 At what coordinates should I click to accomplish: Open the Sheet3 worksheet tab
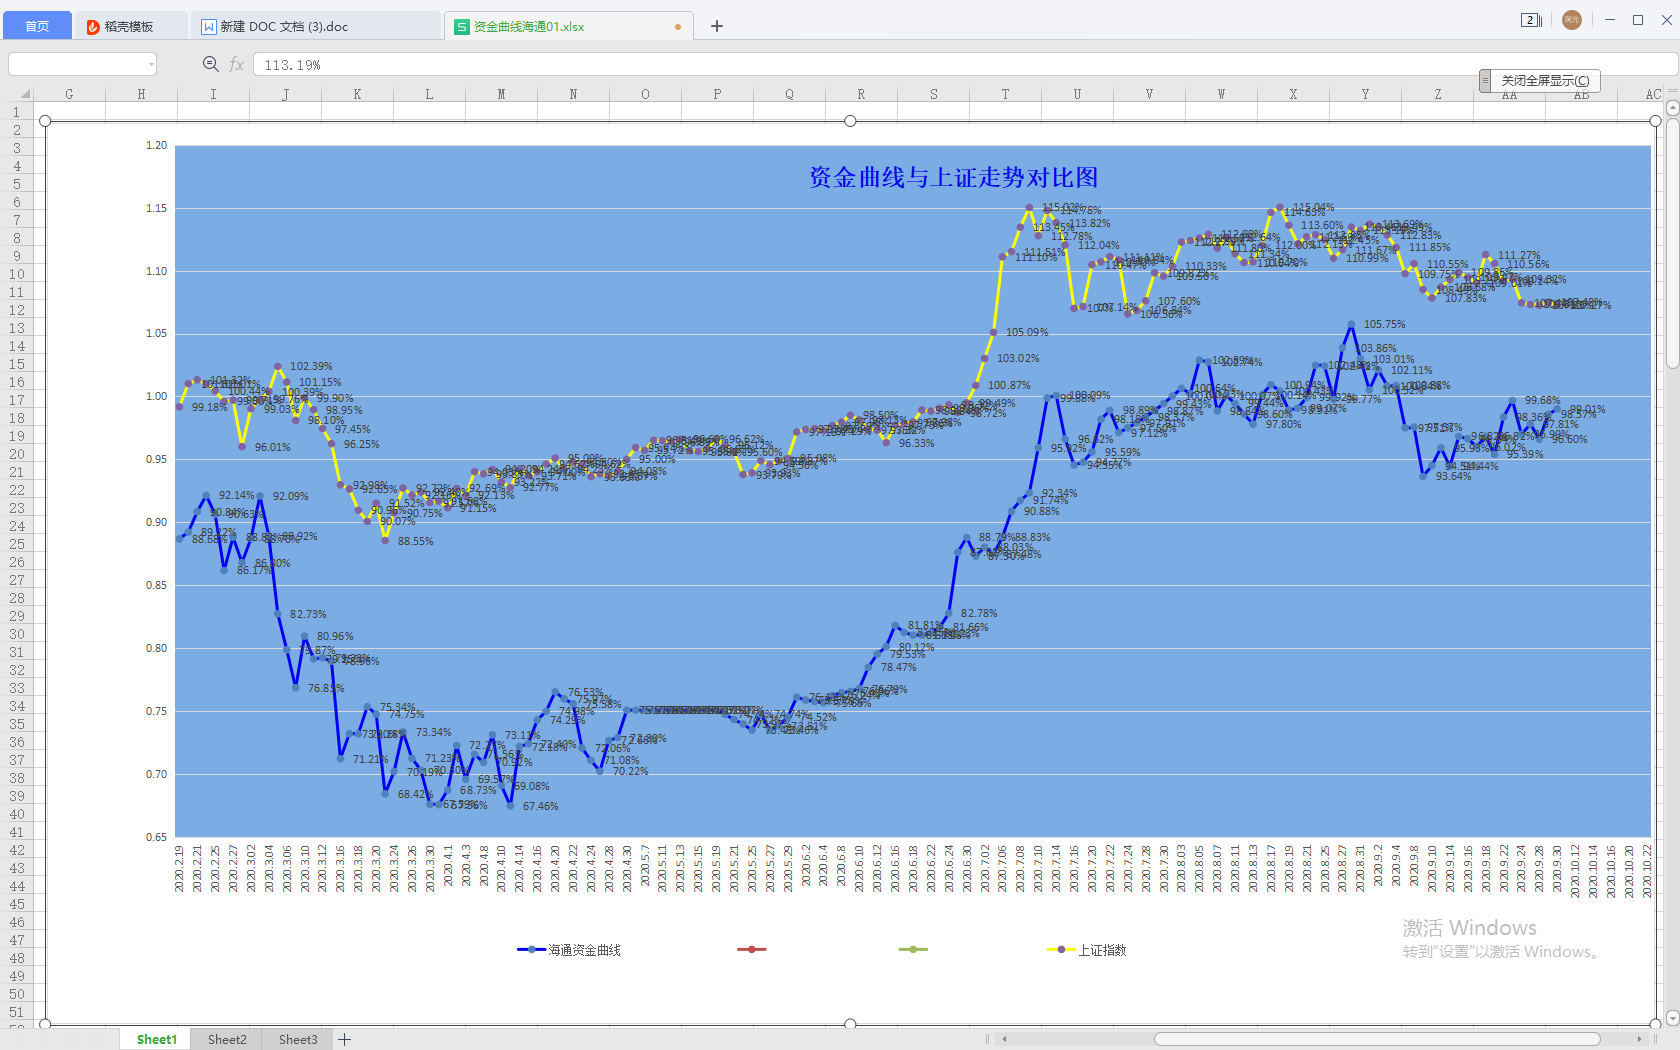coord(298,1039)
